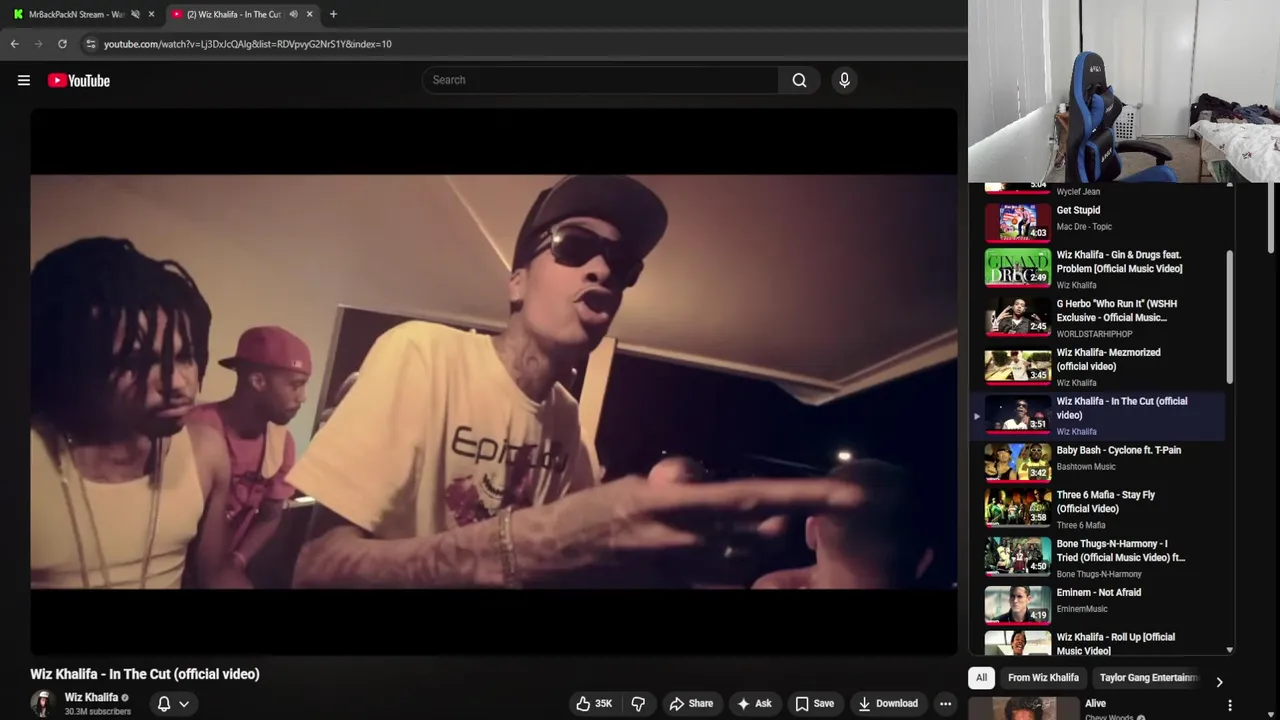The height and width of the screenshot is (720, 1280).
Task: Click the Eminem - Not Afraid title
Action: [x=1099, y=592]
